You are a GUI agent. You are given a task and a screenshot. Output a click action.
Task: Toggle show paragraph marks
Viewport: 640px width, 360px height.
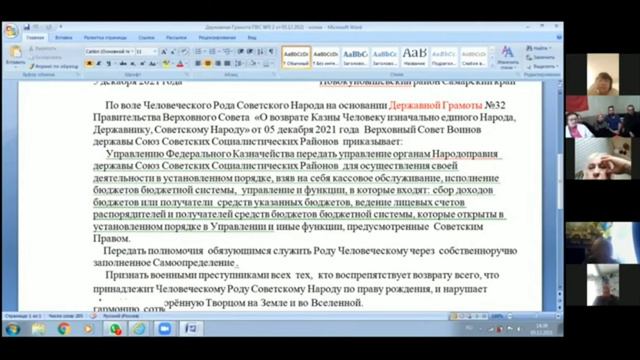(x=271, y=51)
